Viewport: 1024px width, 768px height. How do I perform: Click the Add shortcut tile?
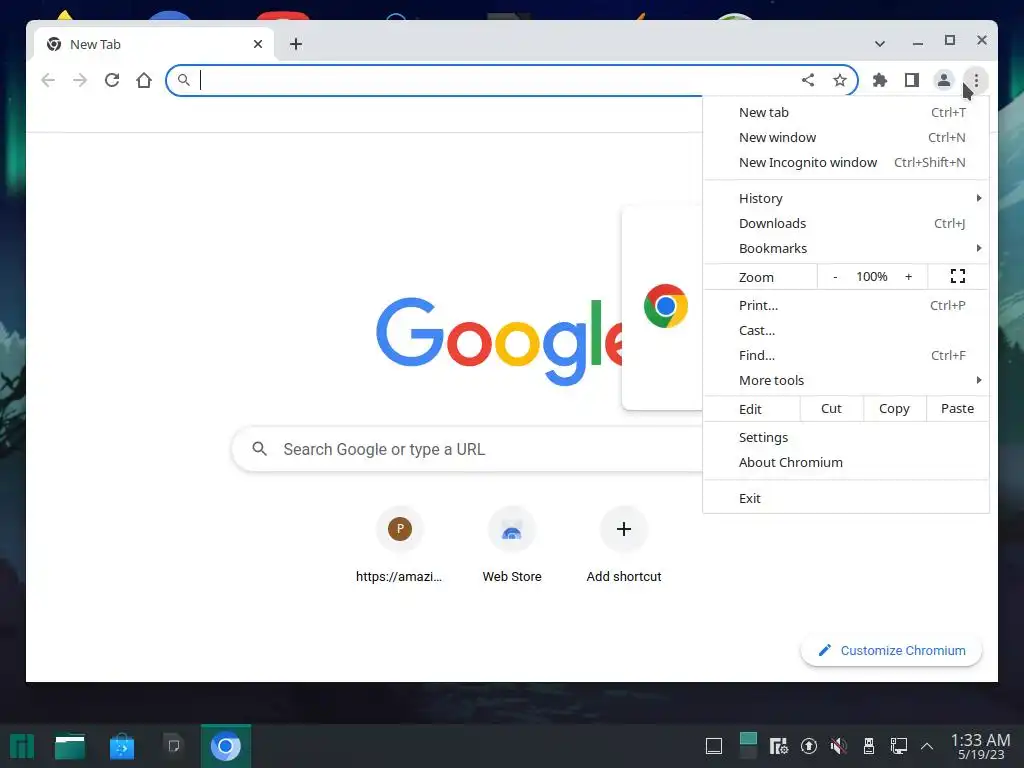click(624, 545)
